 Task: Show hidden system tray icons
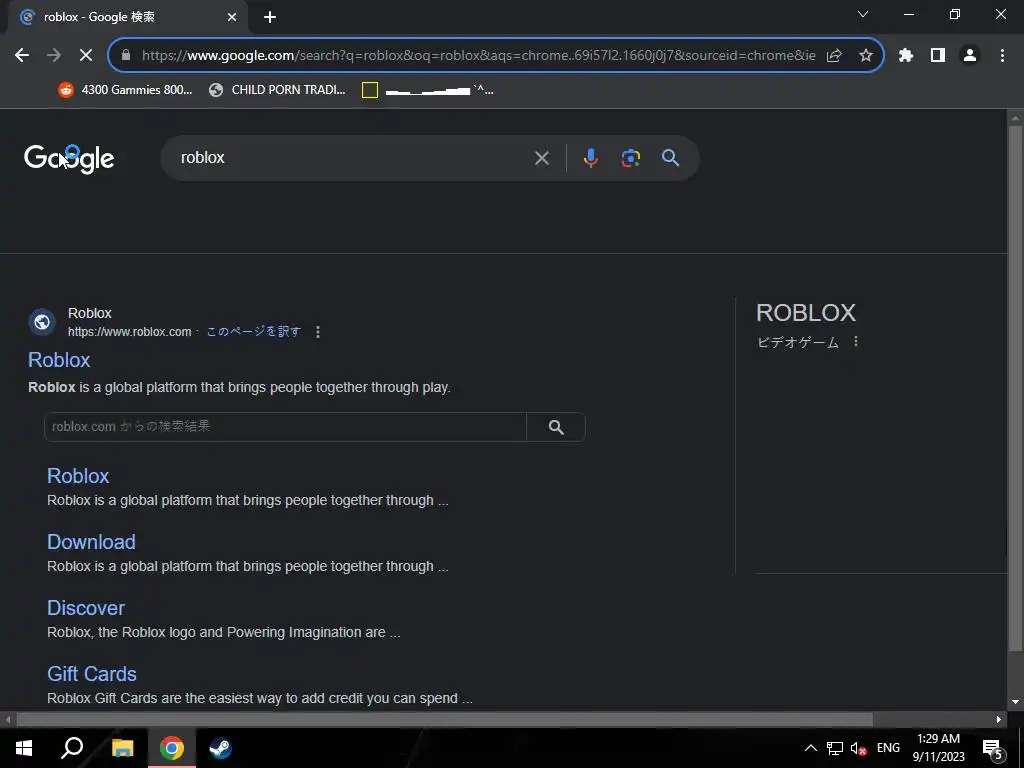point(810,748)
